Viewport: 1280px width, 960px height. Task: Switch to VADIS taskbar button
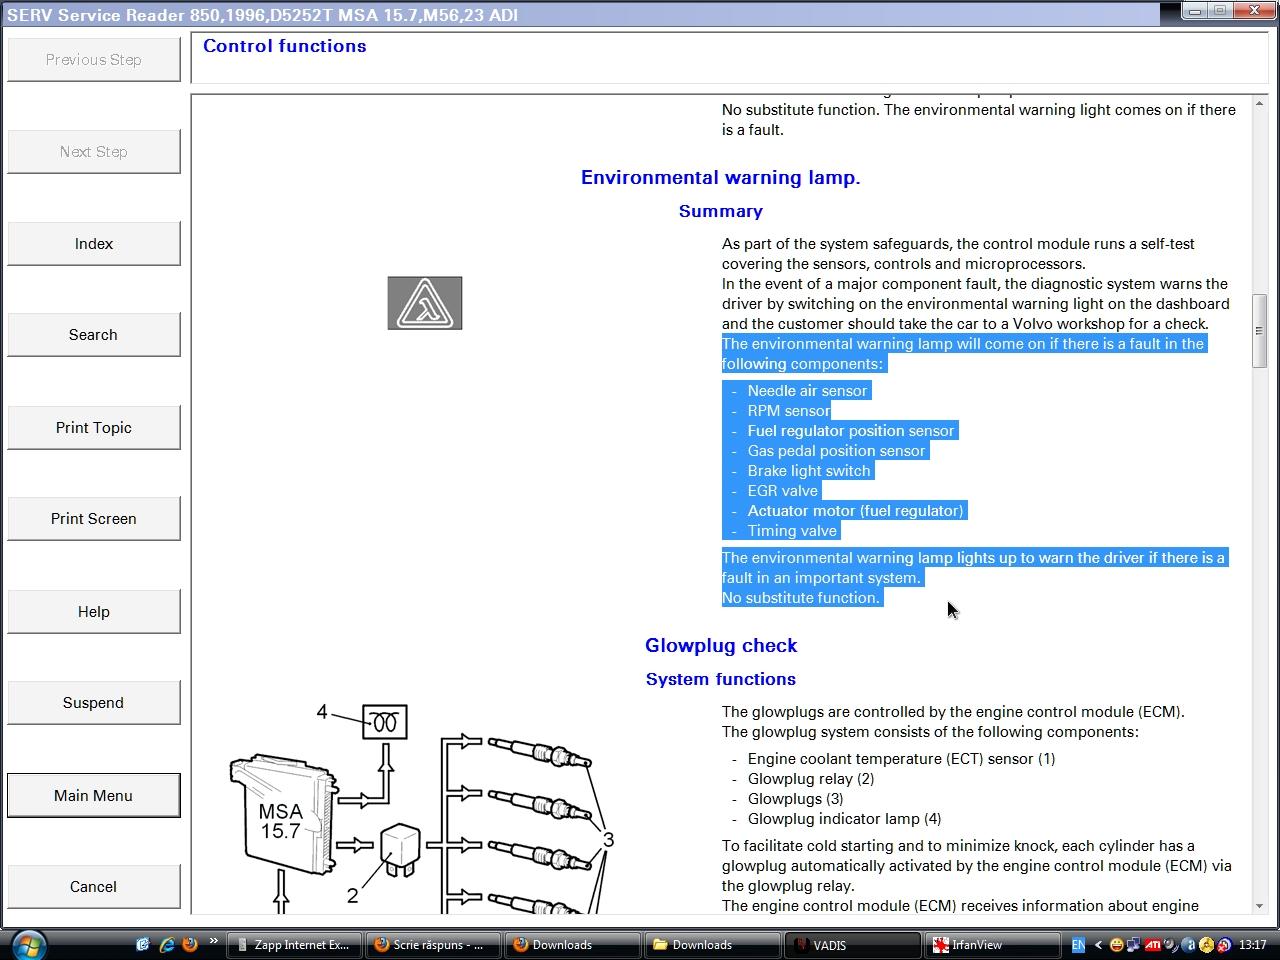853,945
